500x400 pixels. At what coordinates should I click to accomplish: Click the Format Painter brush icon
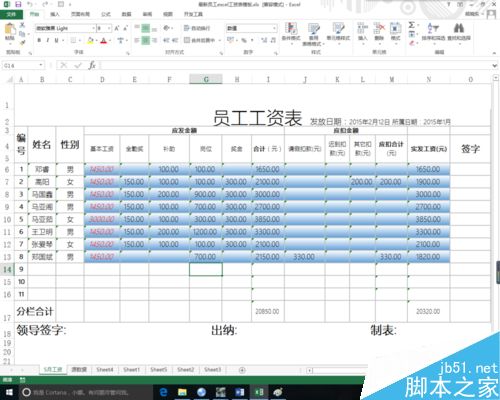(x=22, y=42)
